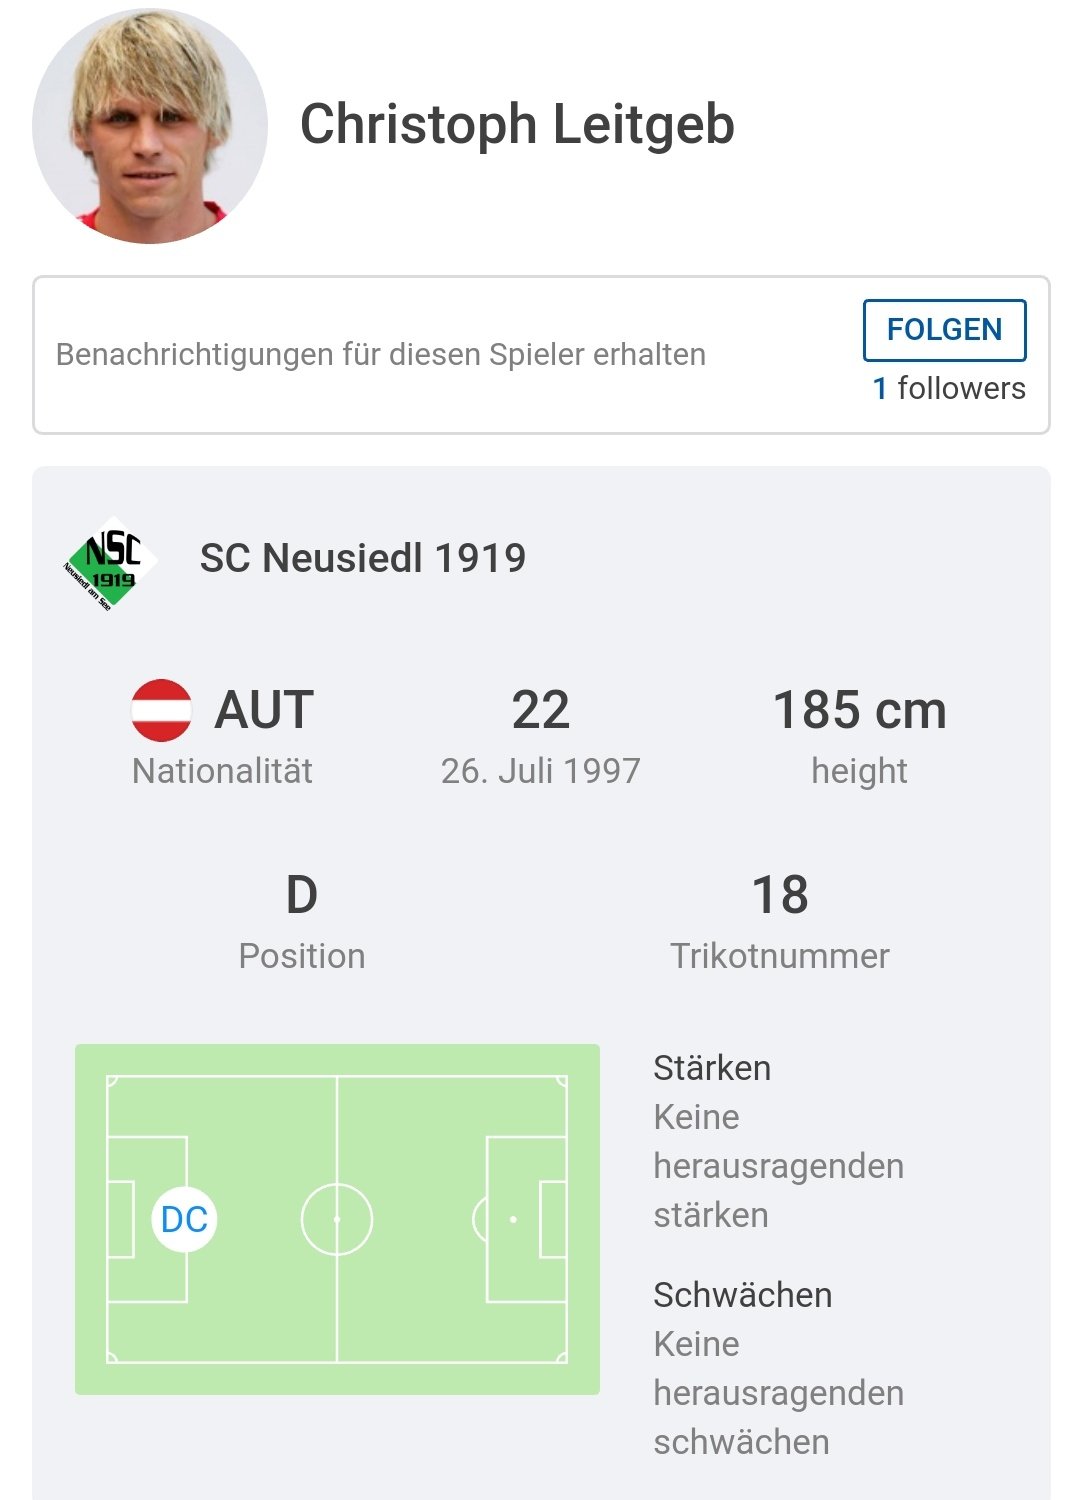Tap the Austrian flag icon
This screenshot has height=1500, width=1080.
[161, 710]
